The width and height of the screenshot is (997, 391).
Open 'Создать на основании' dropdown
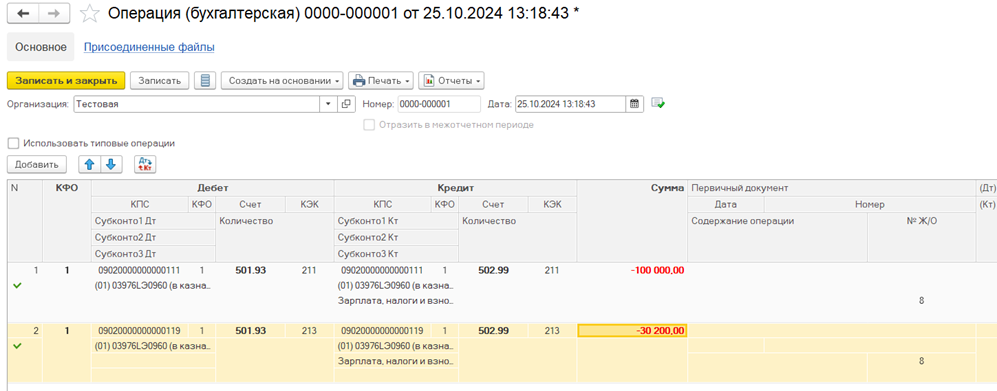282,81
